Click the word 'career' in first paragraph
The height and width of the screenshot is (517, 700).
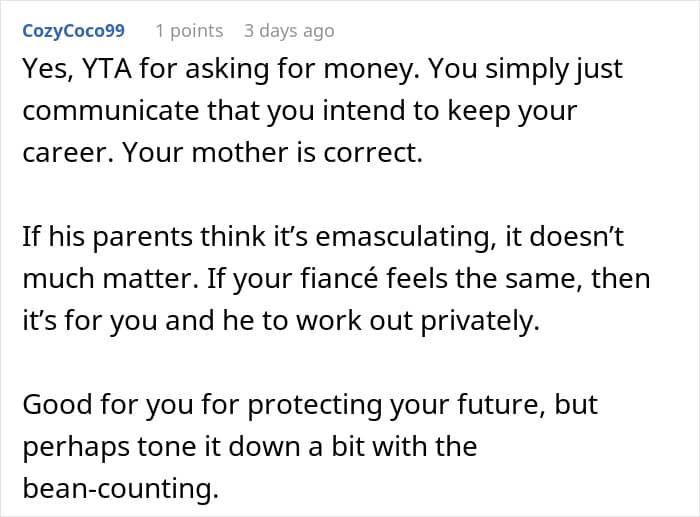(68, 154)
